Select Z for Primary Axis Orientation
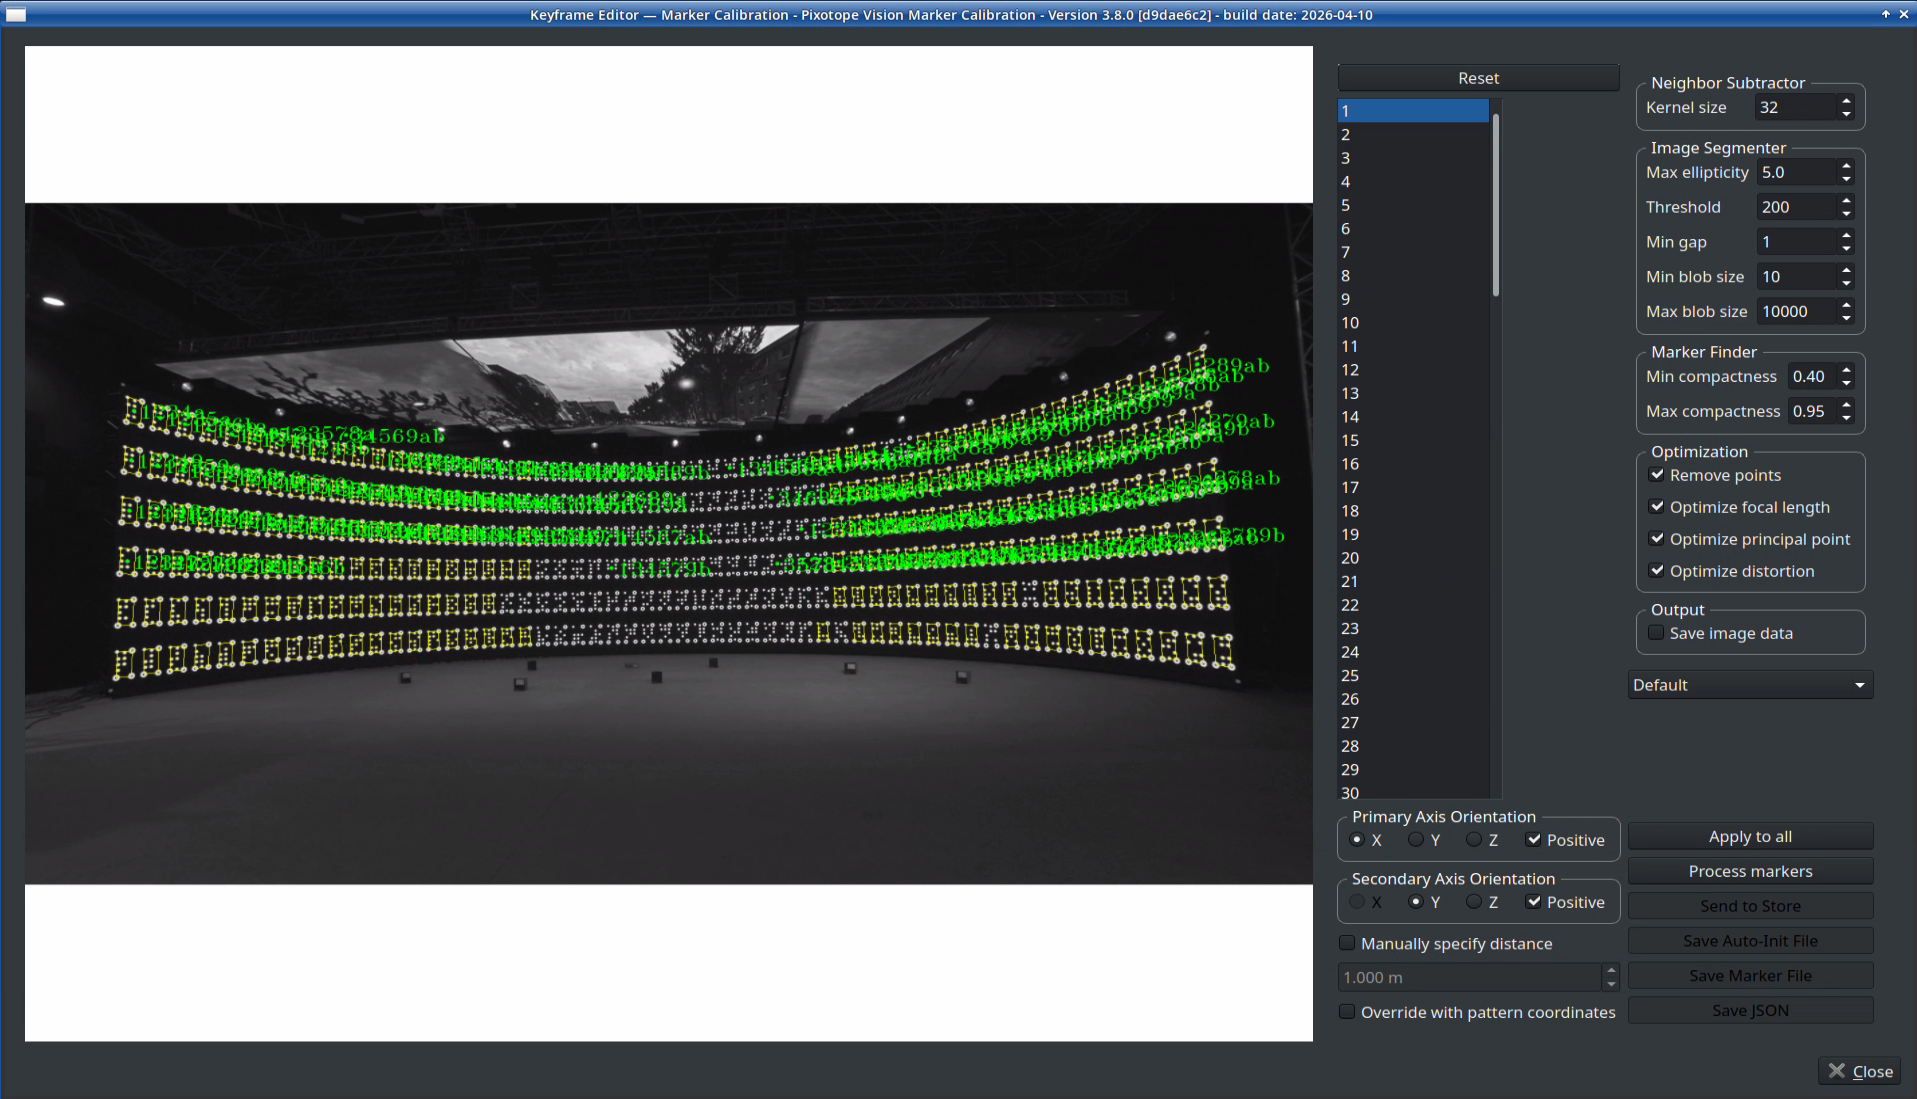The image size is (1917, 1099). pyautogui.click(x=1474, y=840)
